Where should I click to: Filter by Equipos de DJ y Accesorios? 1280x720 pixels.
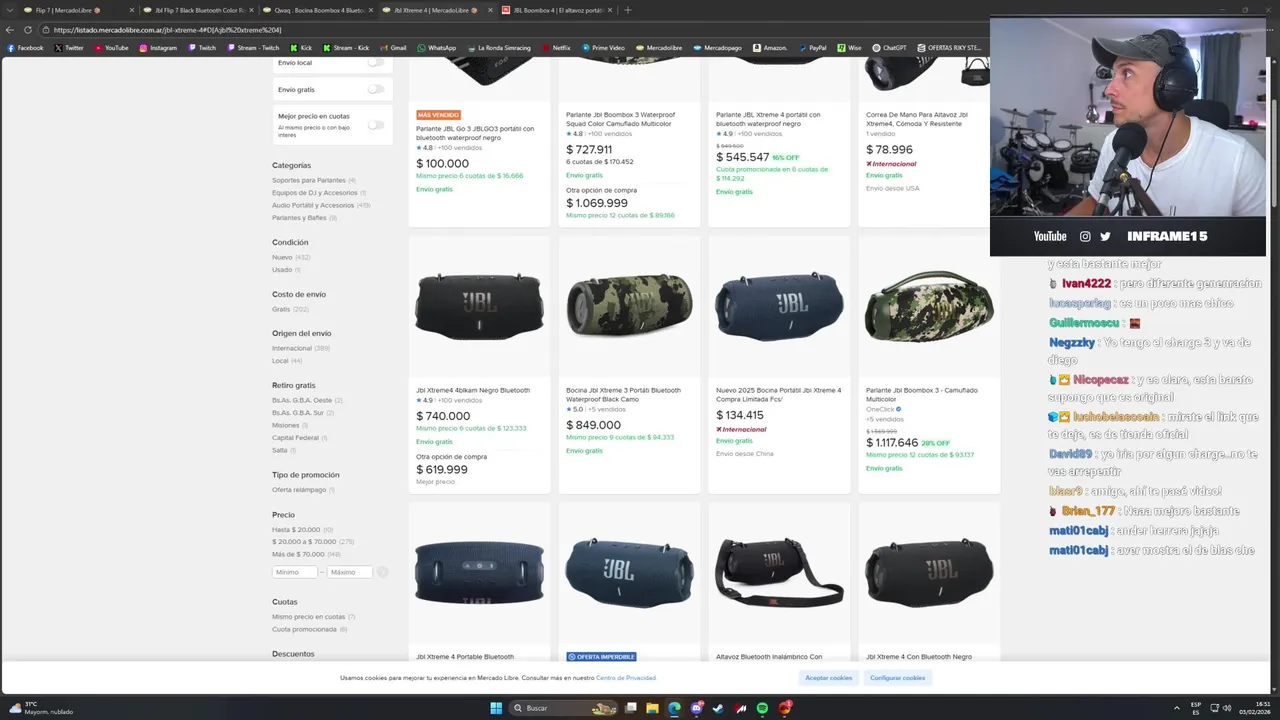[315, 192]
